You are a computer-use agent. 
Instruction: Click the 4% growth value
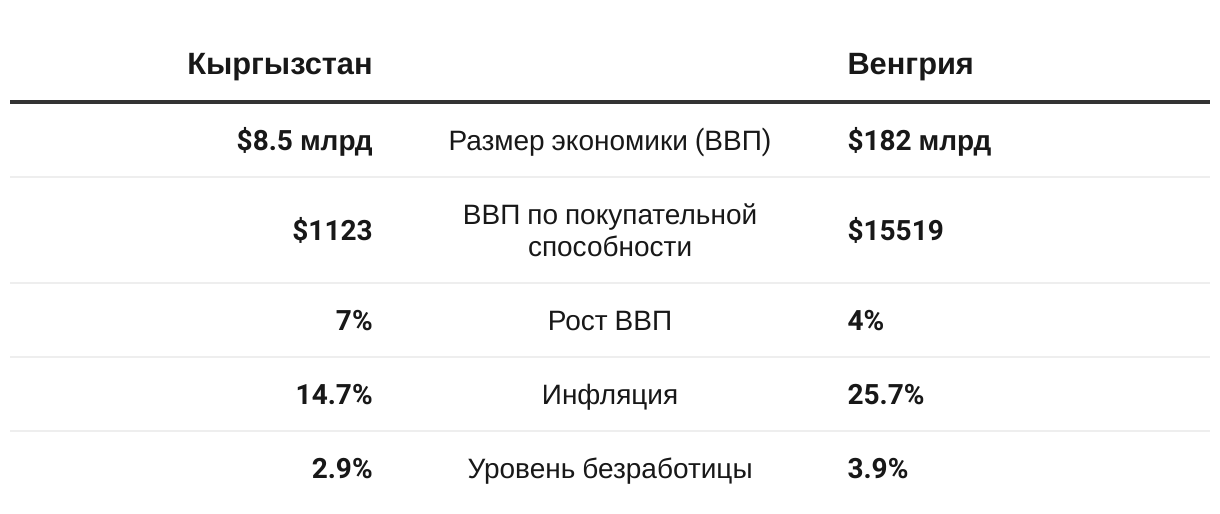[865, 321]
